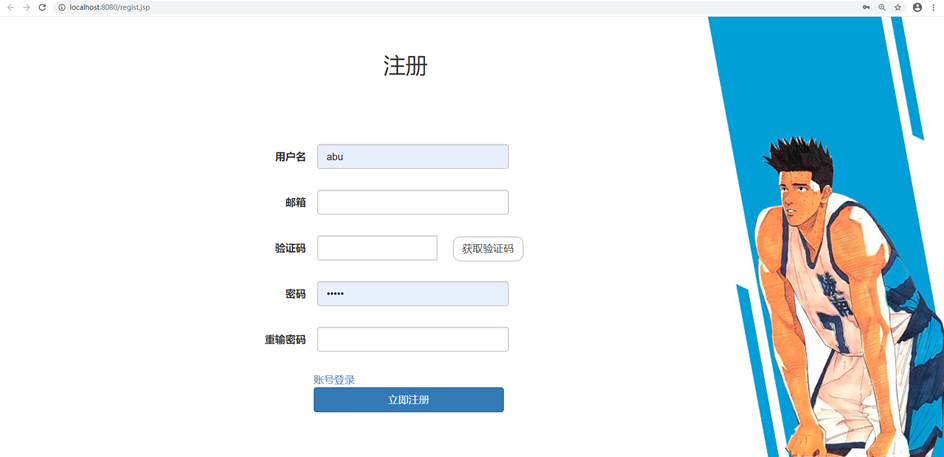Image resolution: width=944 pixels, height=457 pixels.
Task: Click the 密码 label text
Action: (295, 294)
